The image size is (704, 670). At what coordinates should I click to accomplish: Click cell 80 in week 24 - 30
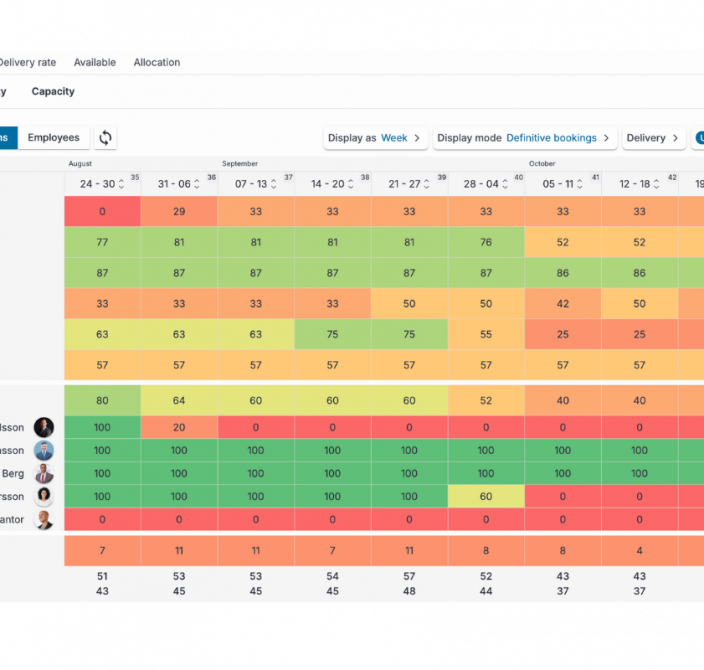tap(102, 400)
